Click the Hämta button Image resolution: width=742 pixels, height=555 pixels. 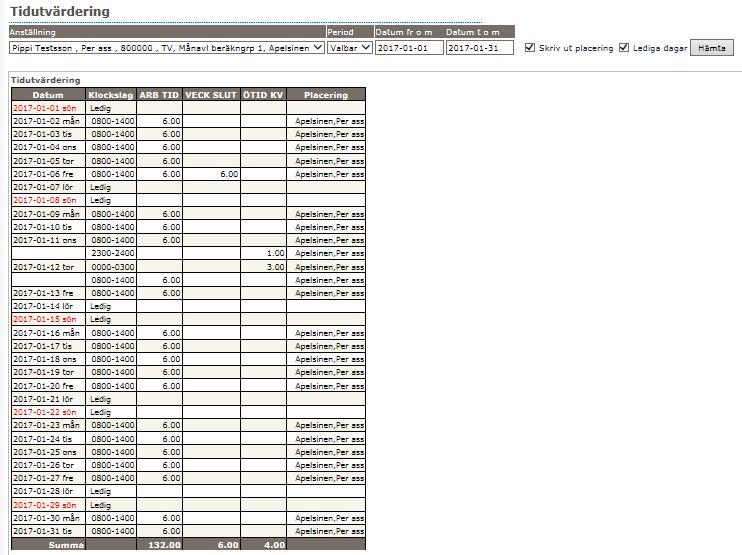712,48
